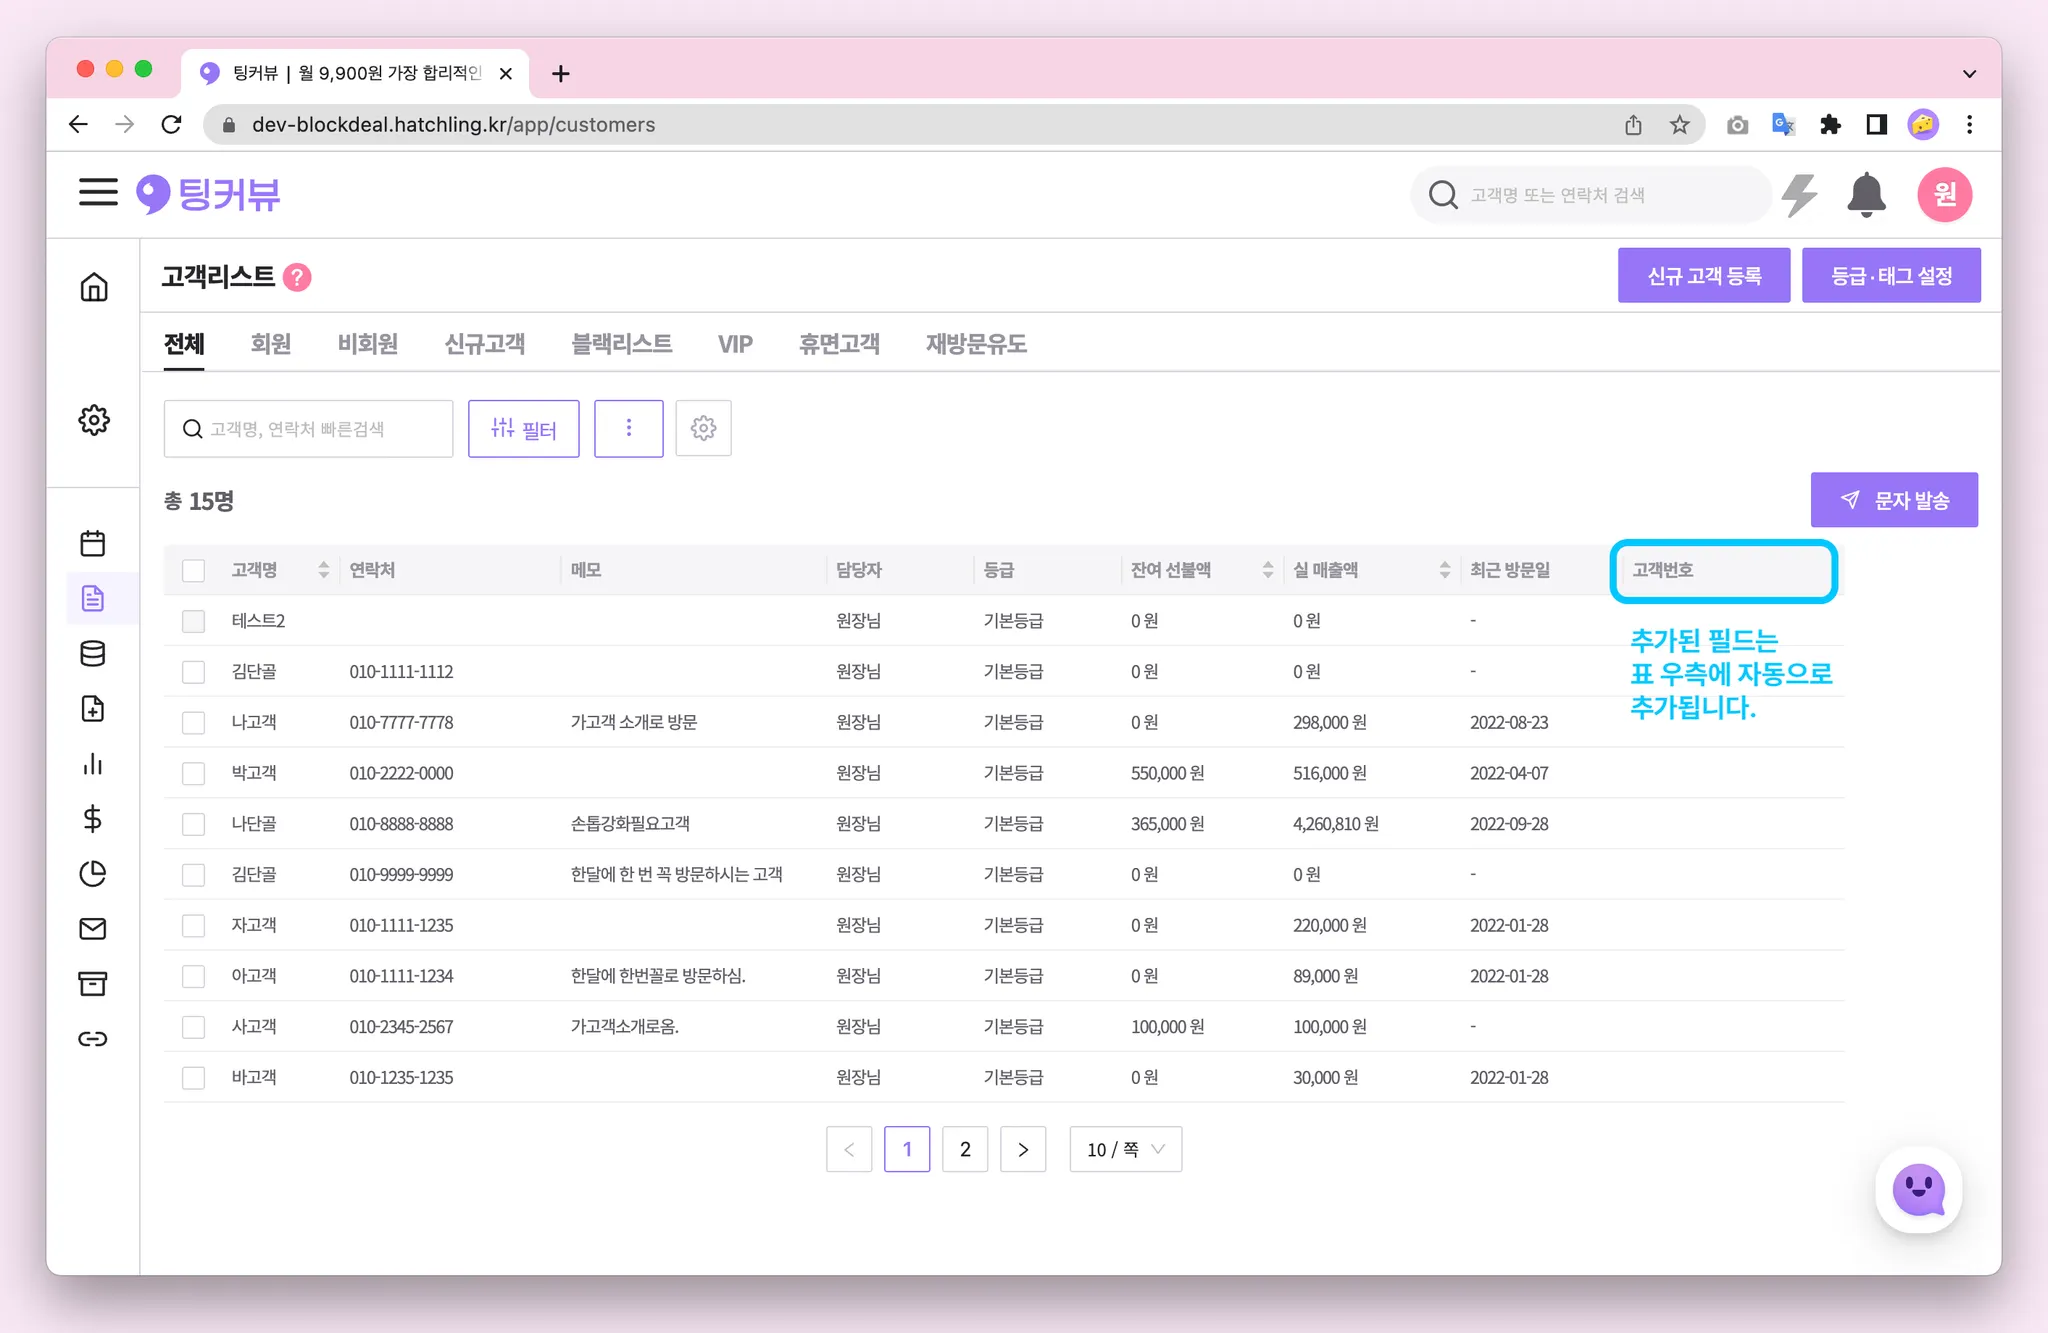Viewport: 2048px width, 1333px height.
Task: Sort by the 실 매출액 column arrows
Action: 1444,570
